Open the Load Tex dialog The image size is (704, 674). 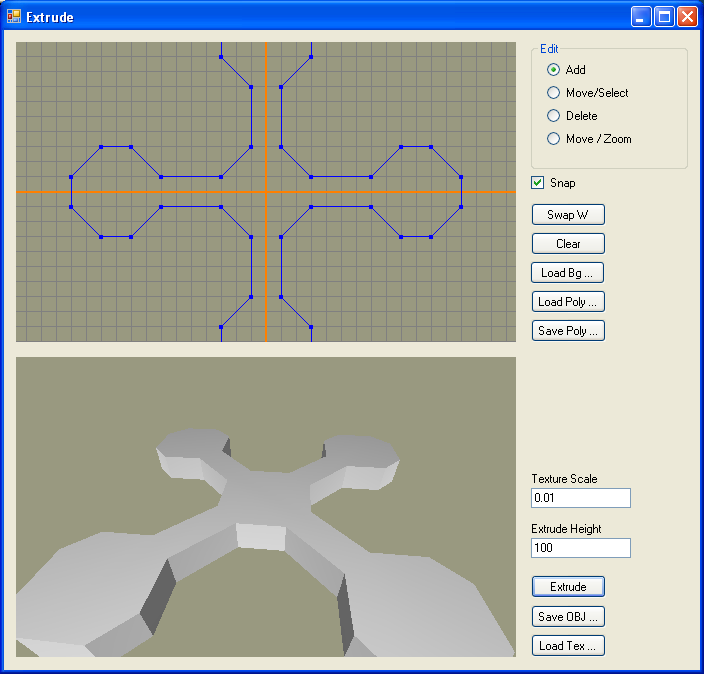coord(568,646)
